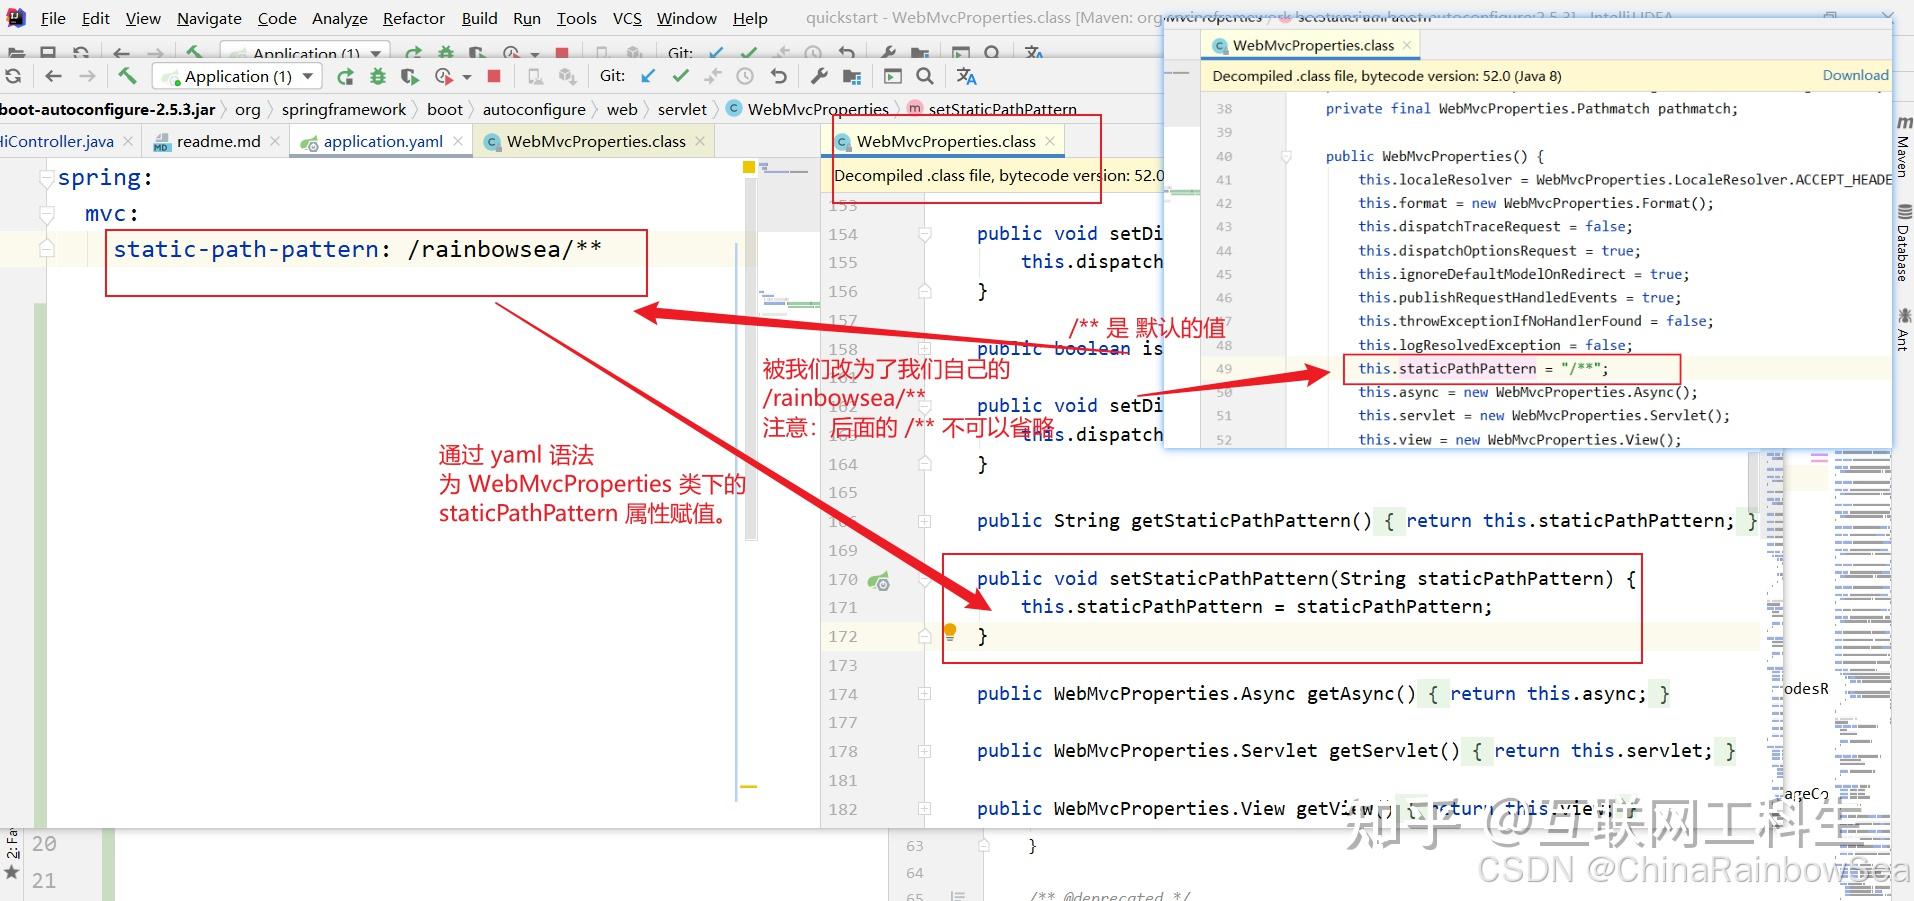Collapse the setStaticPathPattern method fold marker
Viewport: 1914px width, 901px height.
point(924,580)
